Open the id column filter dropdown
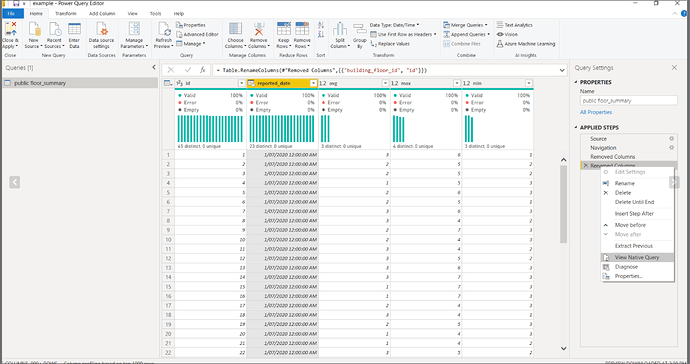Screen dimensions: 690x364 pos(241,83)
